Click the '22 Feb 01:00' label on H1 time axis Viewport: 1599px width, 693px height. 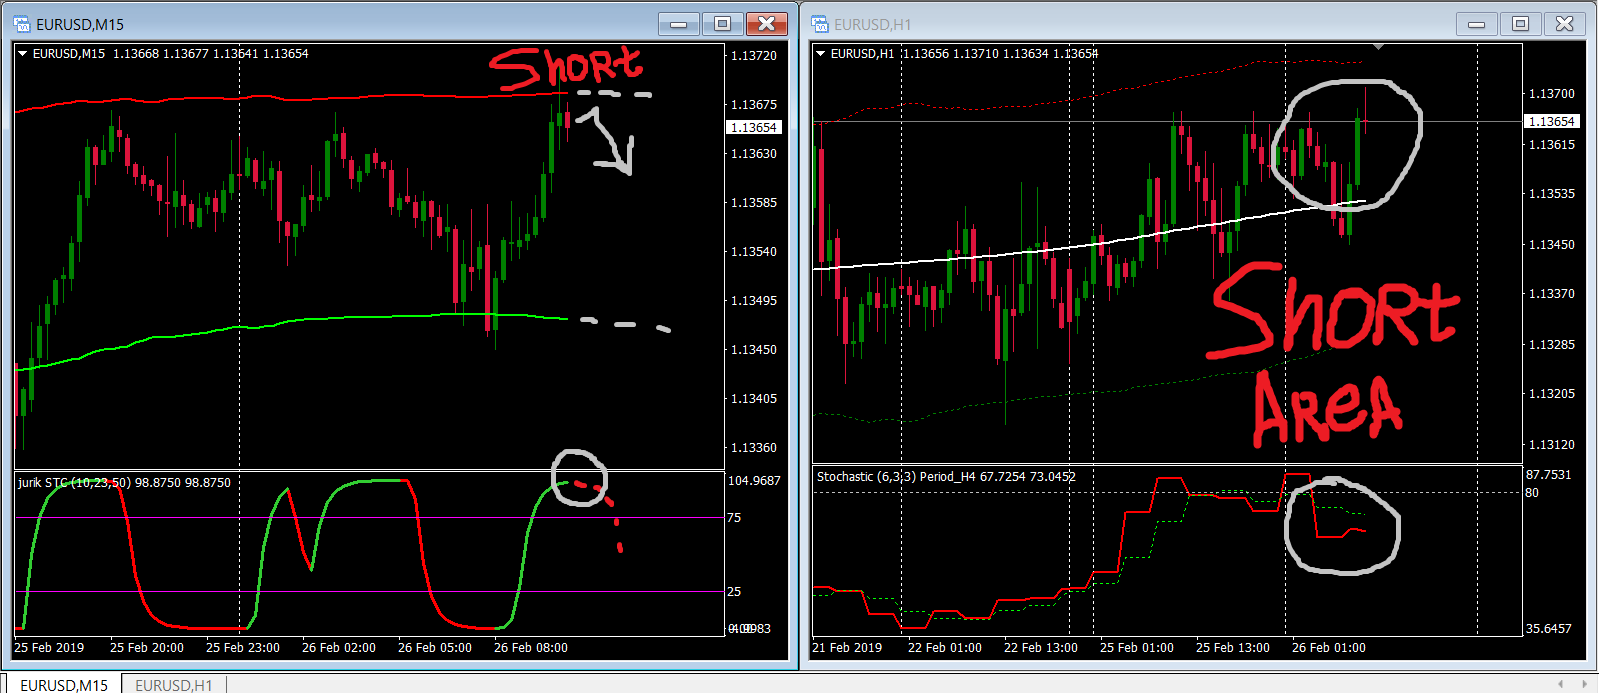click(x=945, y=648)
